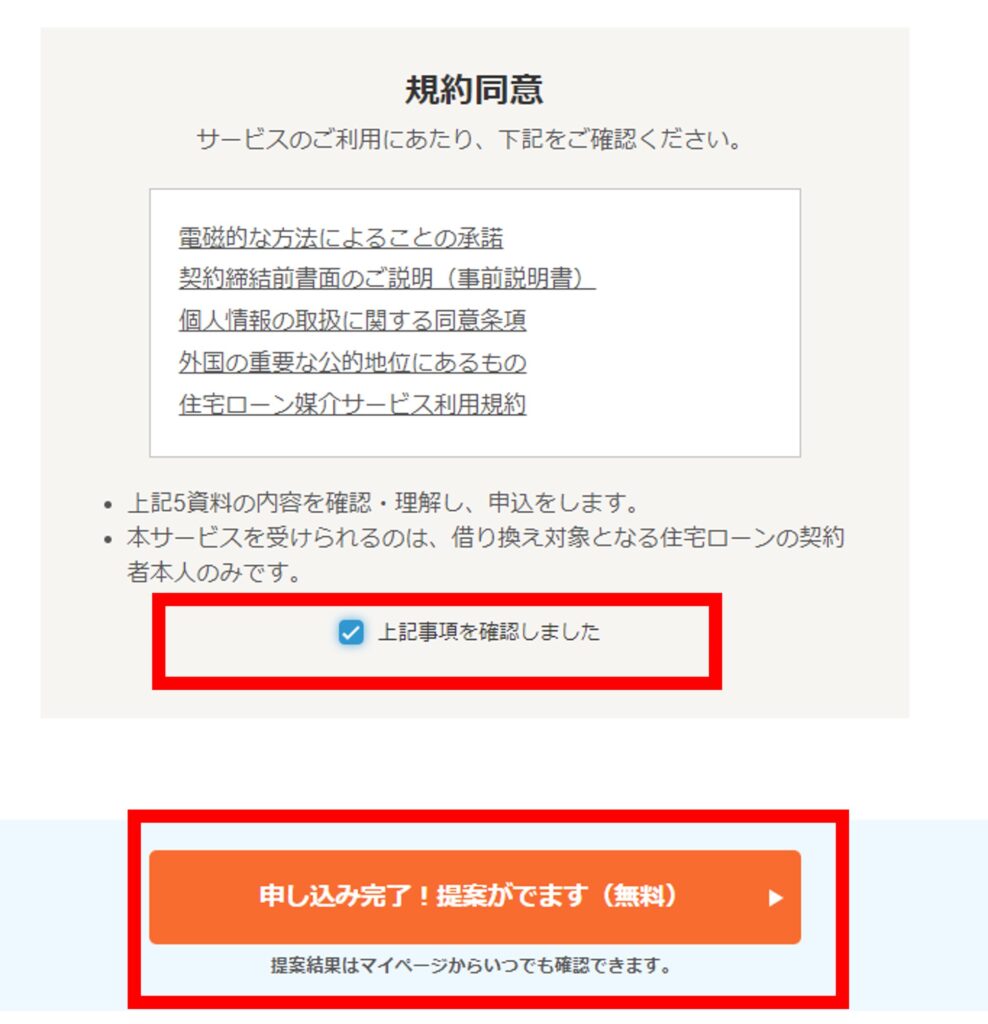This screenshot has height=1024, width=988.
Task: Click the 提案結果はマイページから note text
Action: click(x=471, y=965)
